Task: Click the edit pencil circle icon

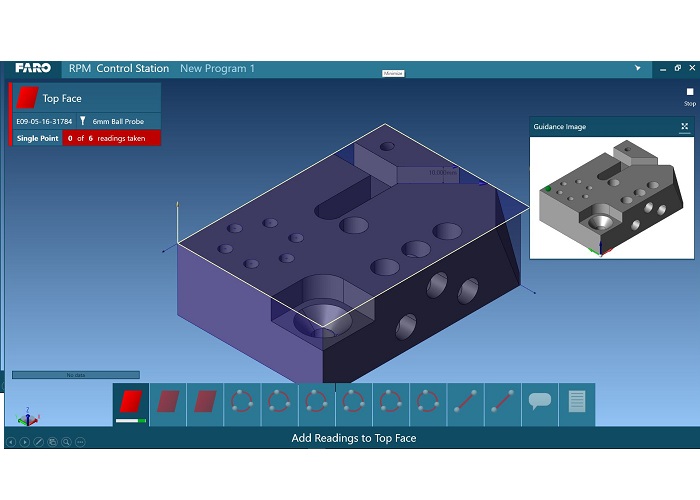Action: (39, 442)
